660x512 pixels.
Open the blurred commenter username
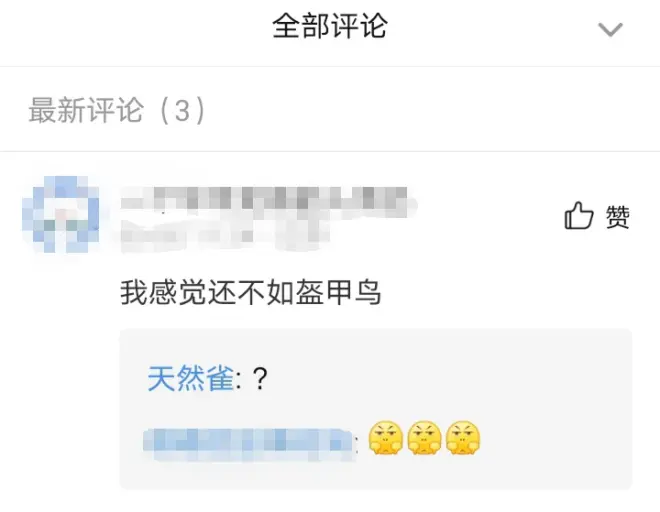tap(264, 198)
